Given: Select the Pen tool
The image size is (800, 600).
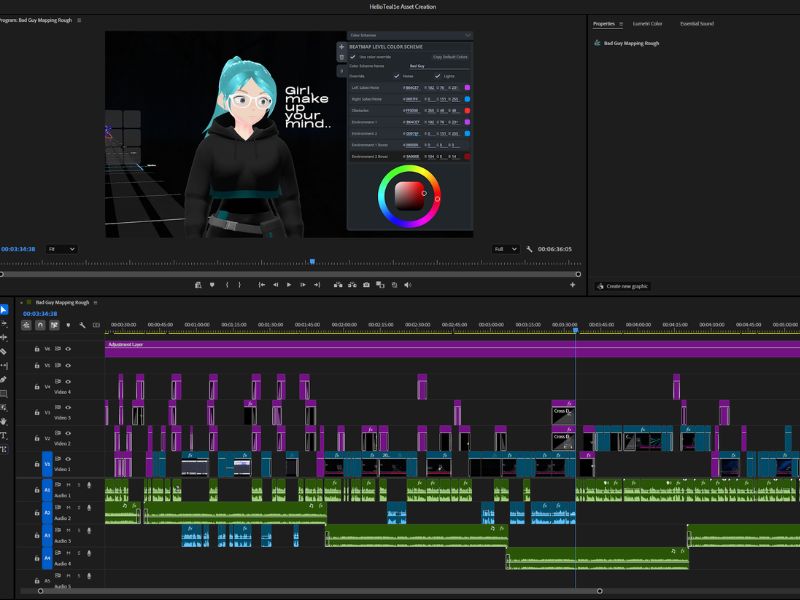Looking at the screenshot, I should [4, 380].
